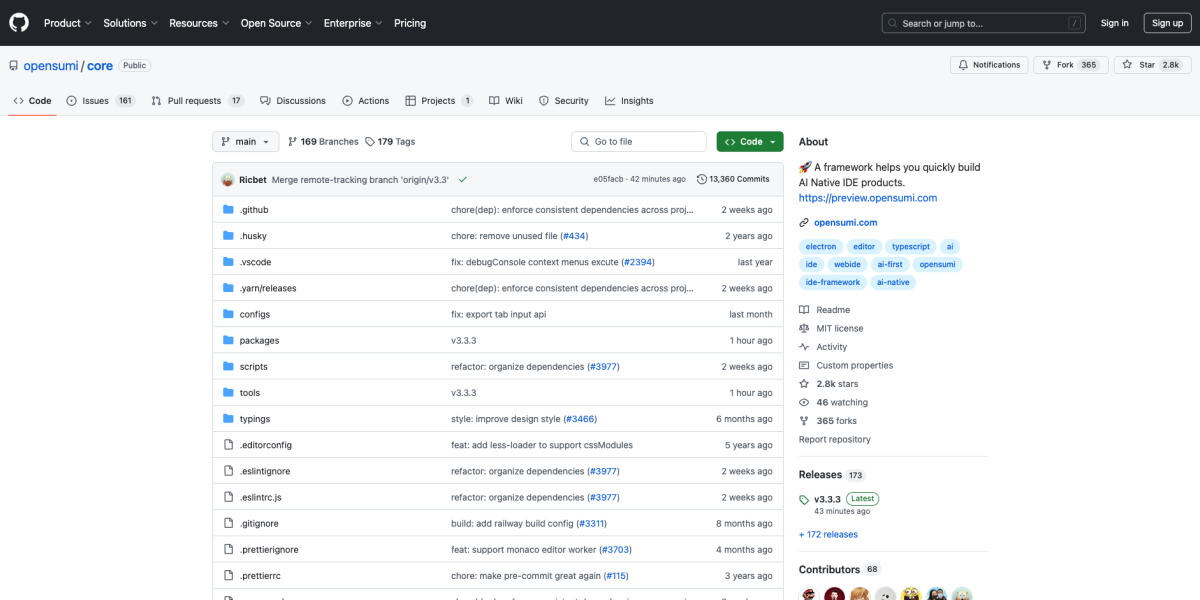Open the Product menu in header
Image resolution: width=1200 pixels, height=600 pixels.
point(67,23)
